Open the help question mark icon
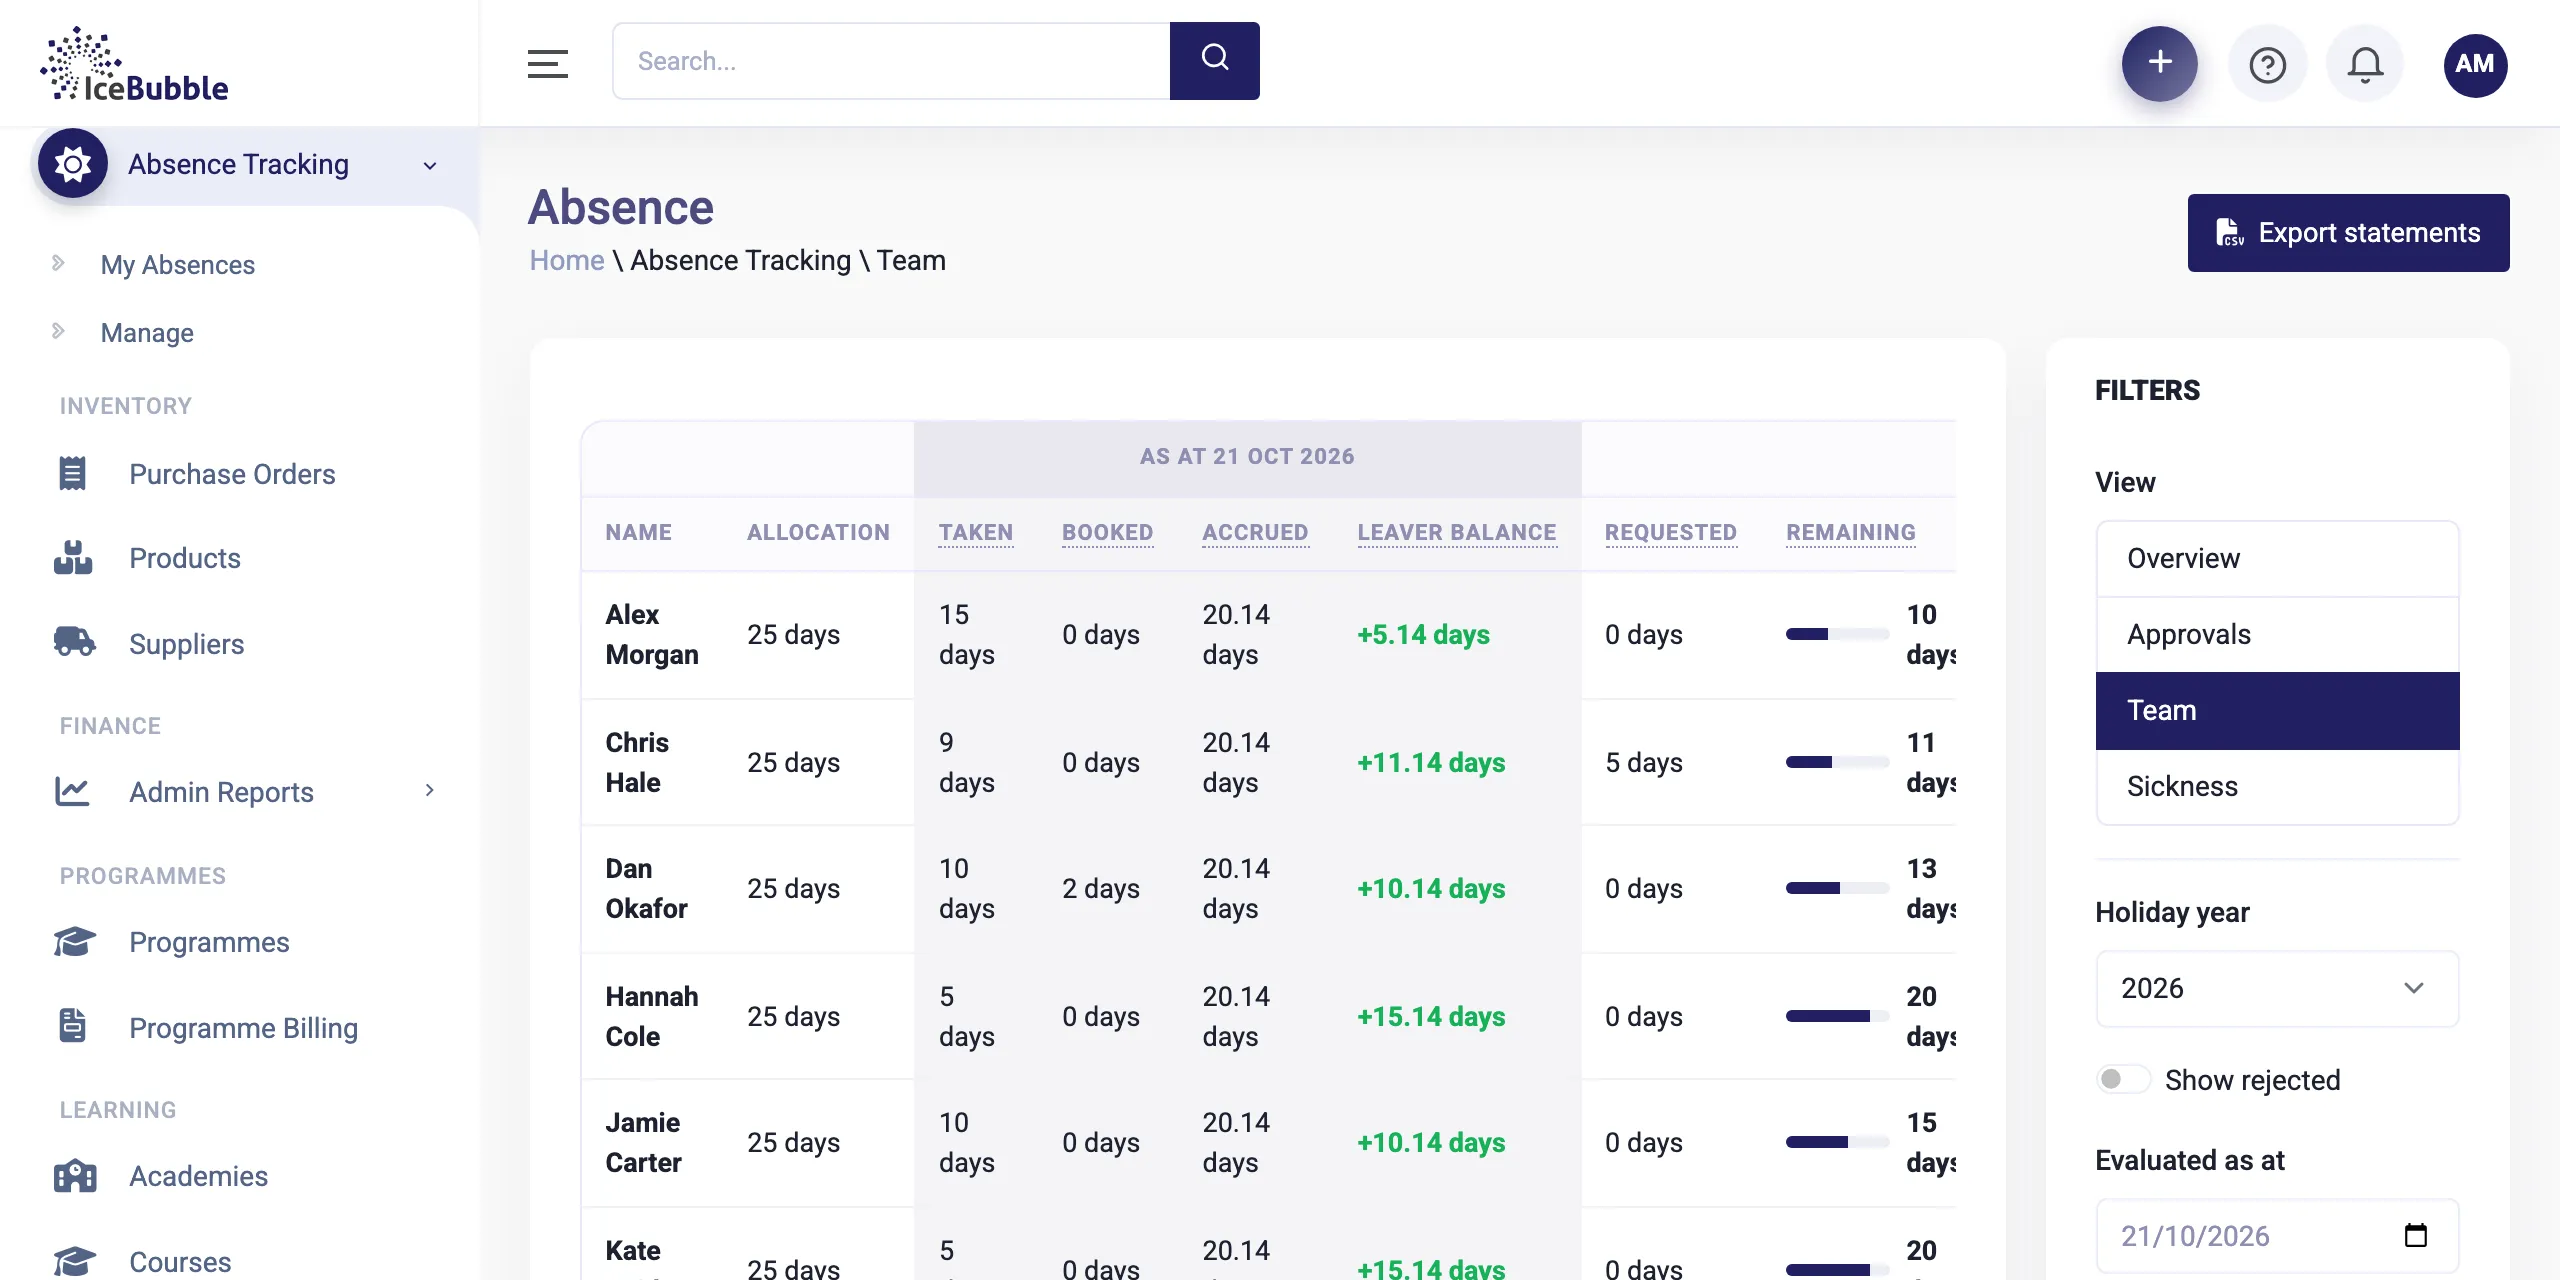This screenshot has width=2560, height=1280. 2267,65
